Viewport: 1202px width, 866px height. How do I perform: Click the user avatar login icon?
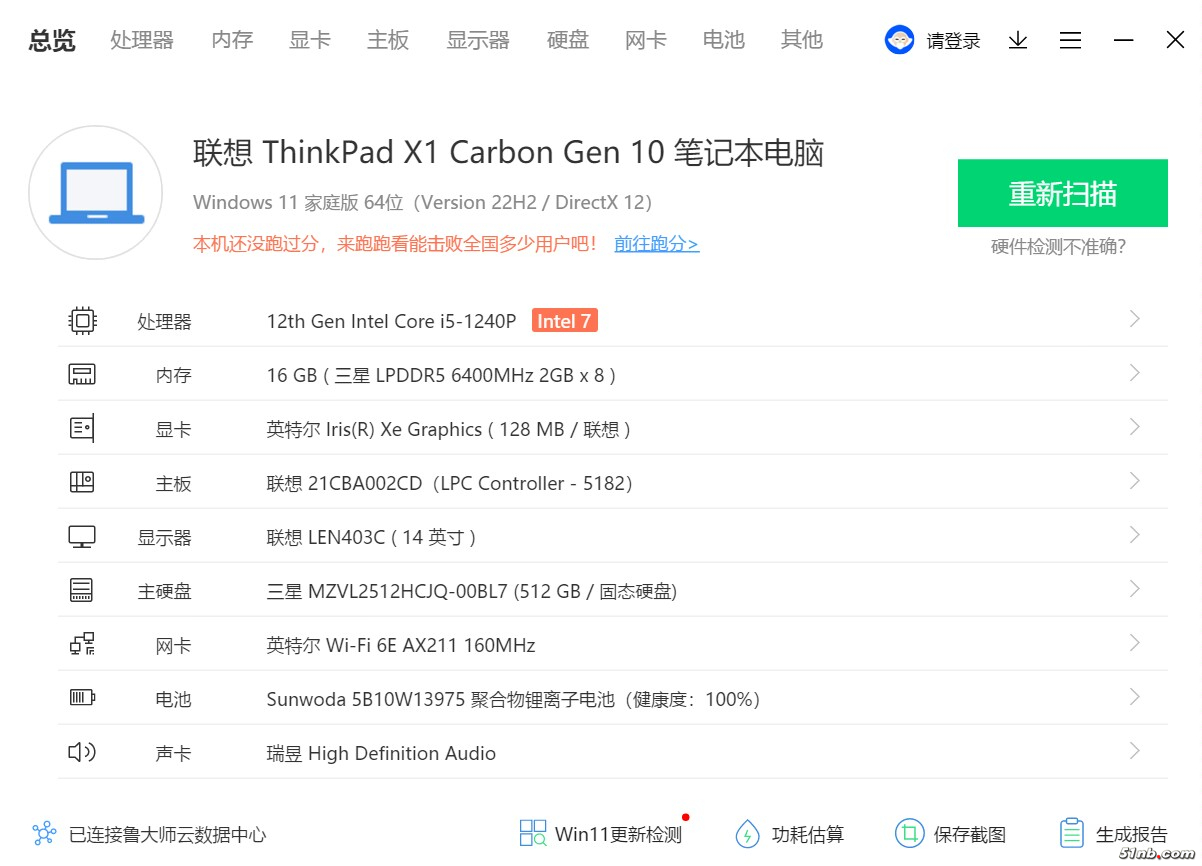(x=900, y=40)
